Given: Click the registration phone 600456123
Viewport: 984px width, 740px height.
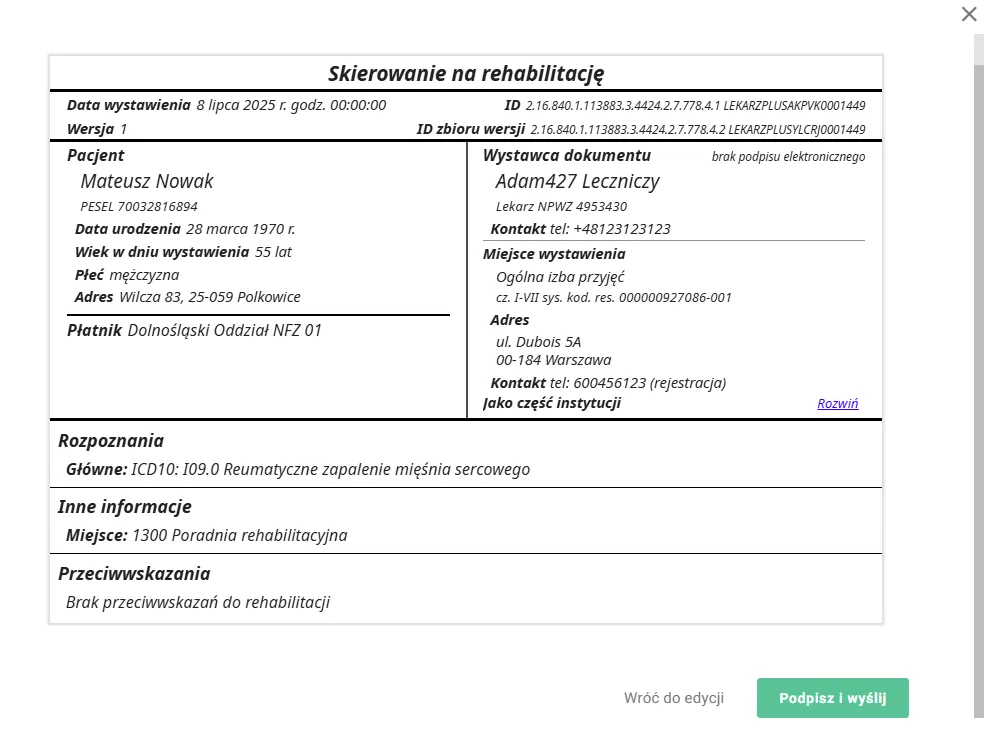Looking at the screenshot, I should point(642,383).
